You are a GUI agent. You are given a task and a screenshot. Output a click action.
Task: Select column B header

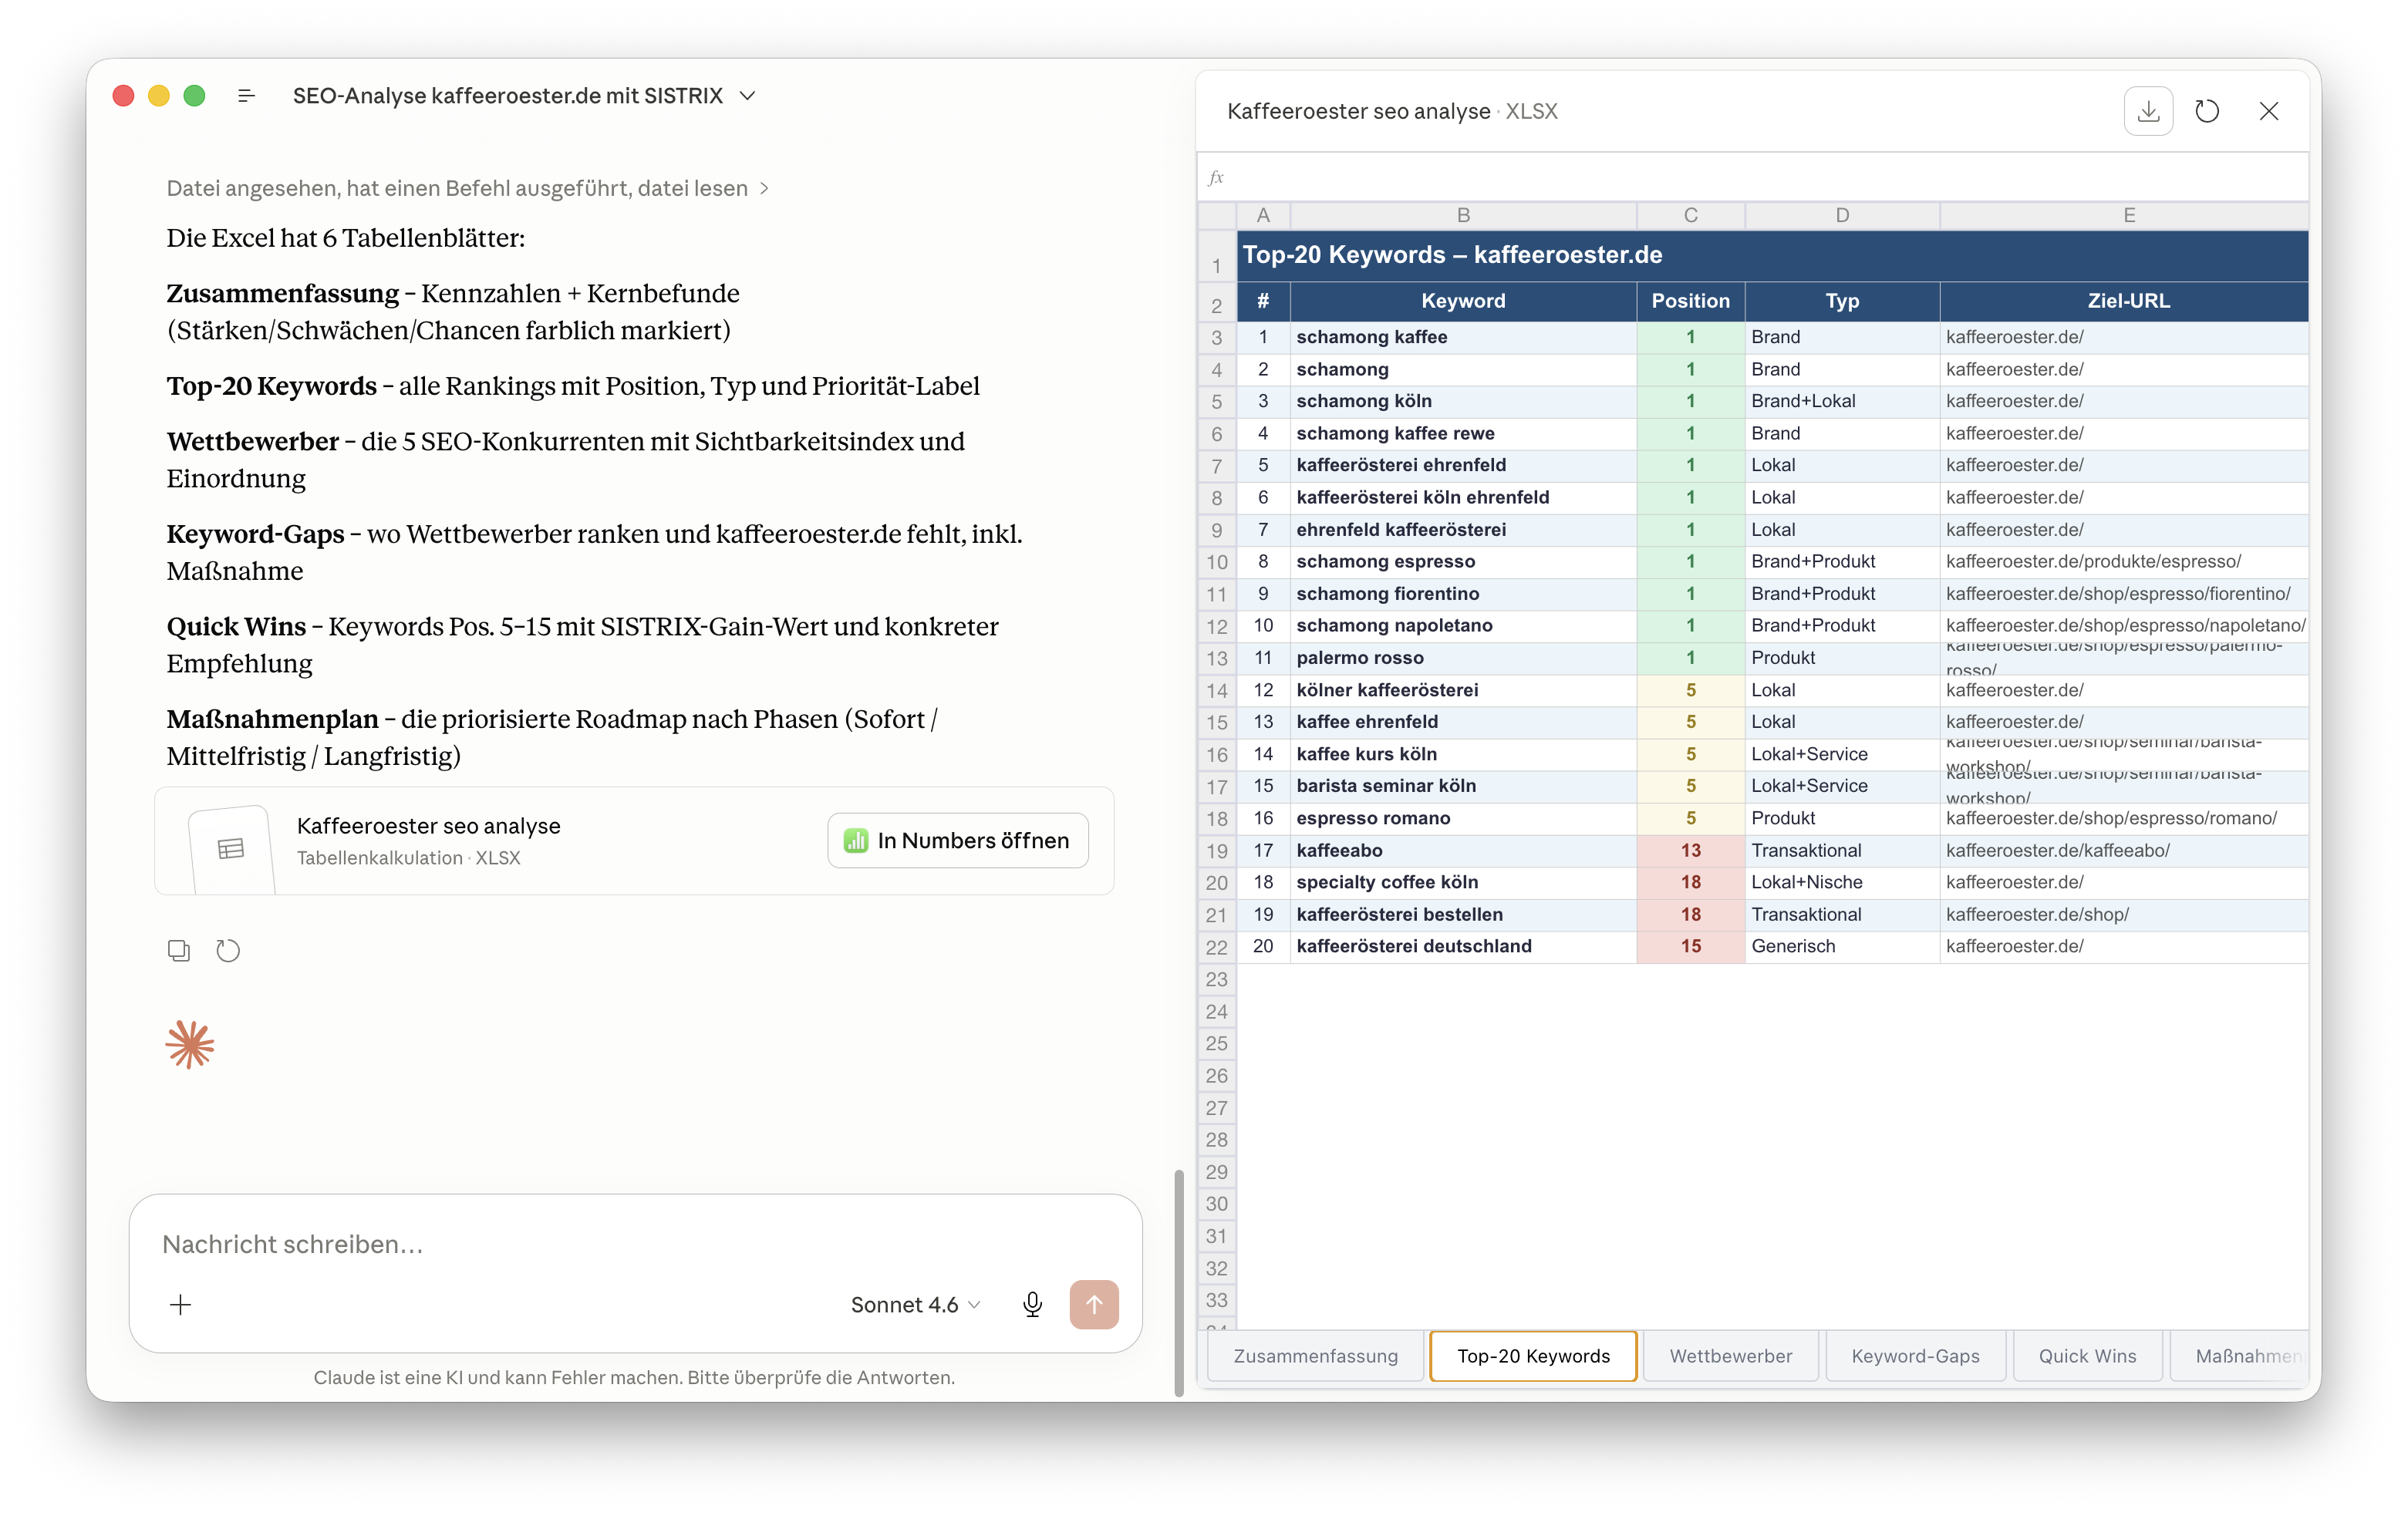1463,215
